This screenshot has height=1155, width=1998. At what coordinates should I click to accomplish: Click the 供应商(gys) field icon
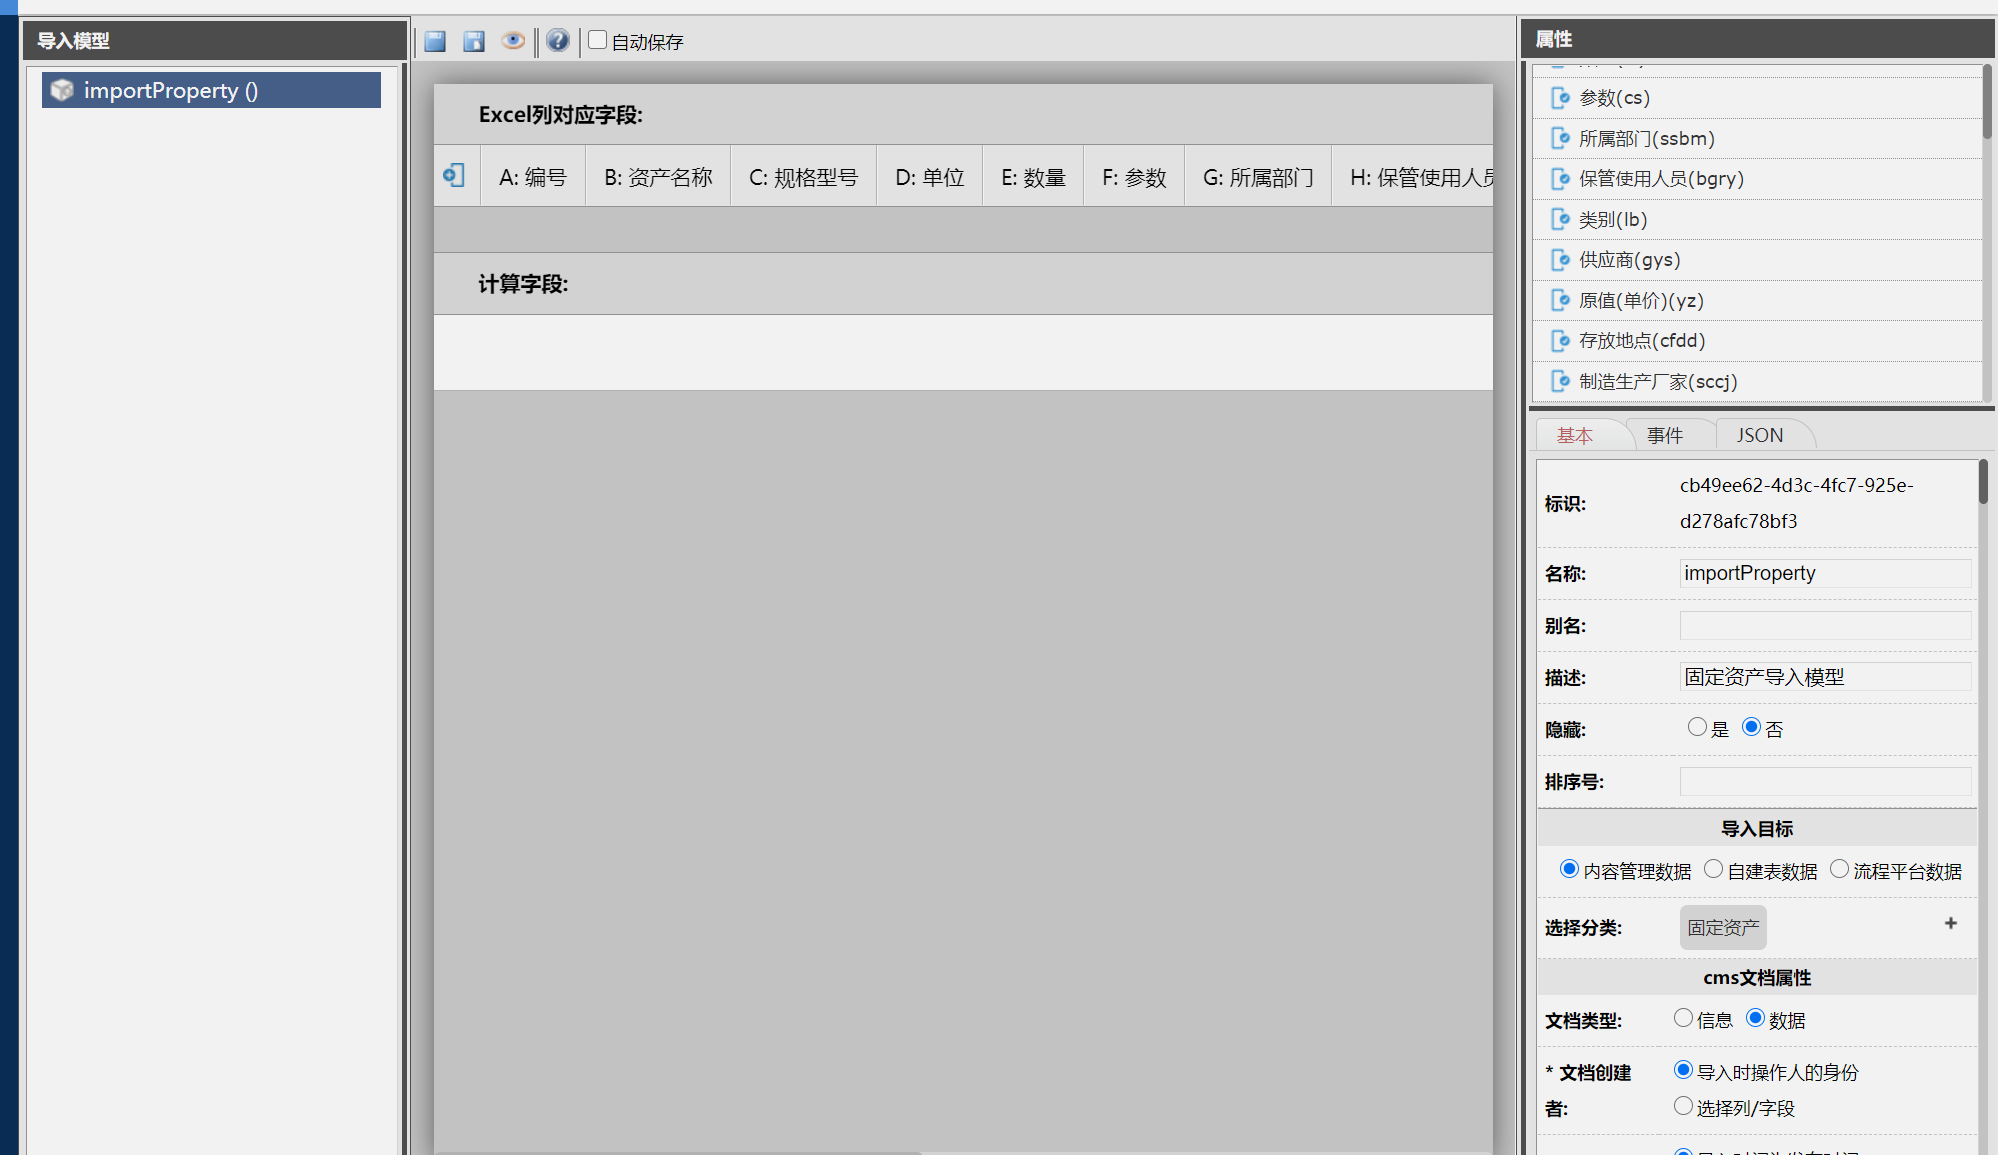coord(1560,260)
